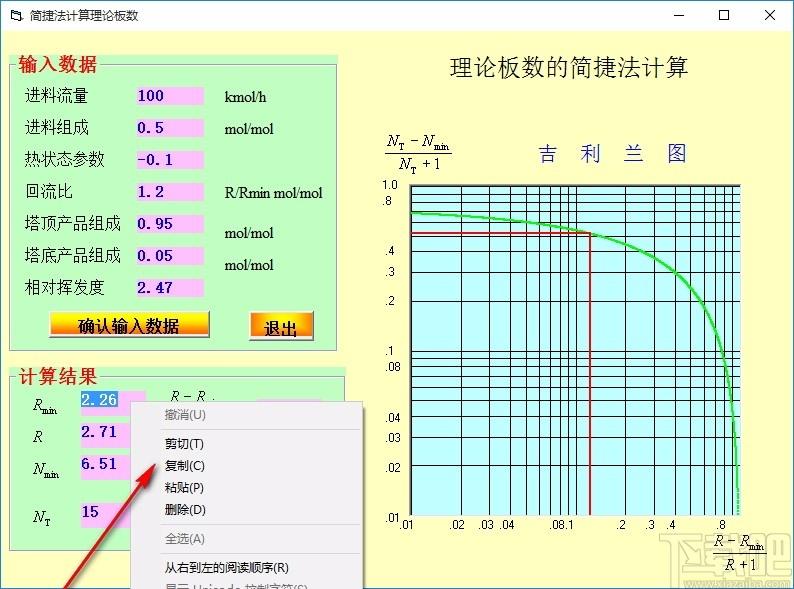Click the 计算结果 group title
Viewport: 794px width, 589px height.
(x=58, y=376)
